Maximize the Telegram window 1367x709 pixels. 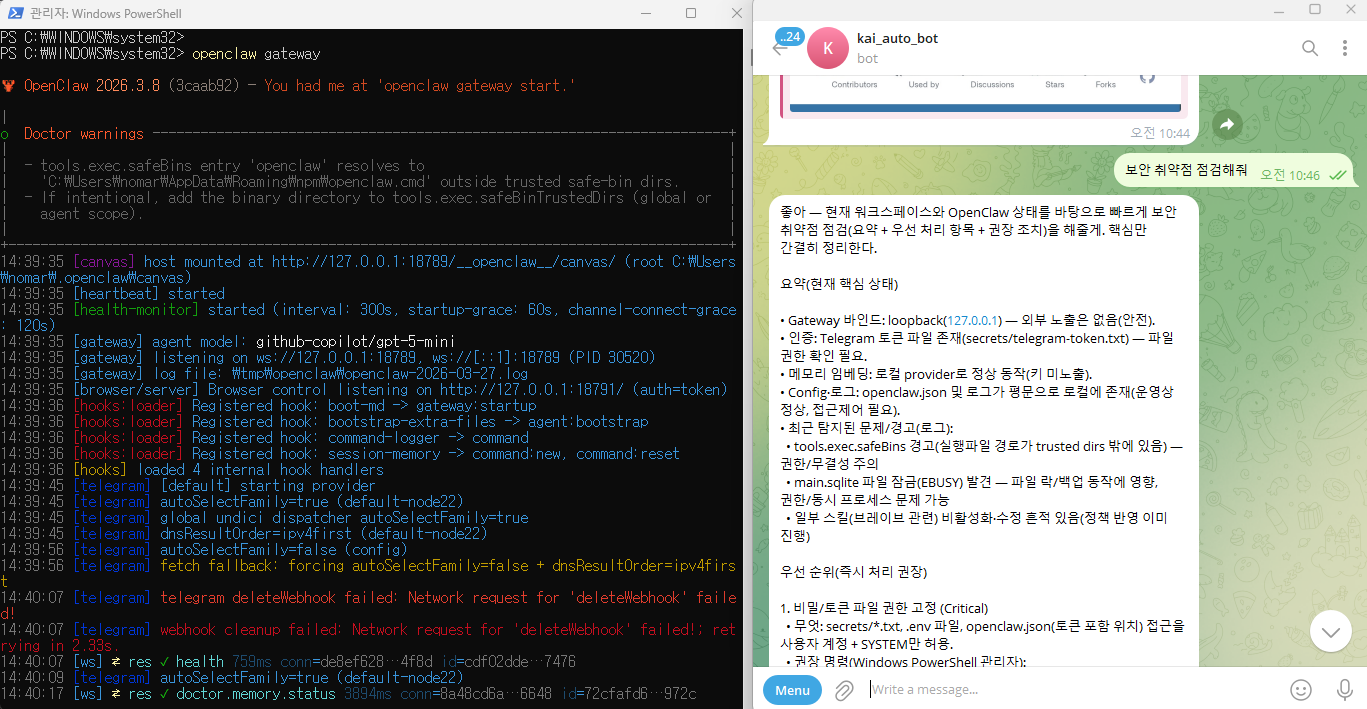tap(1315, 9)
